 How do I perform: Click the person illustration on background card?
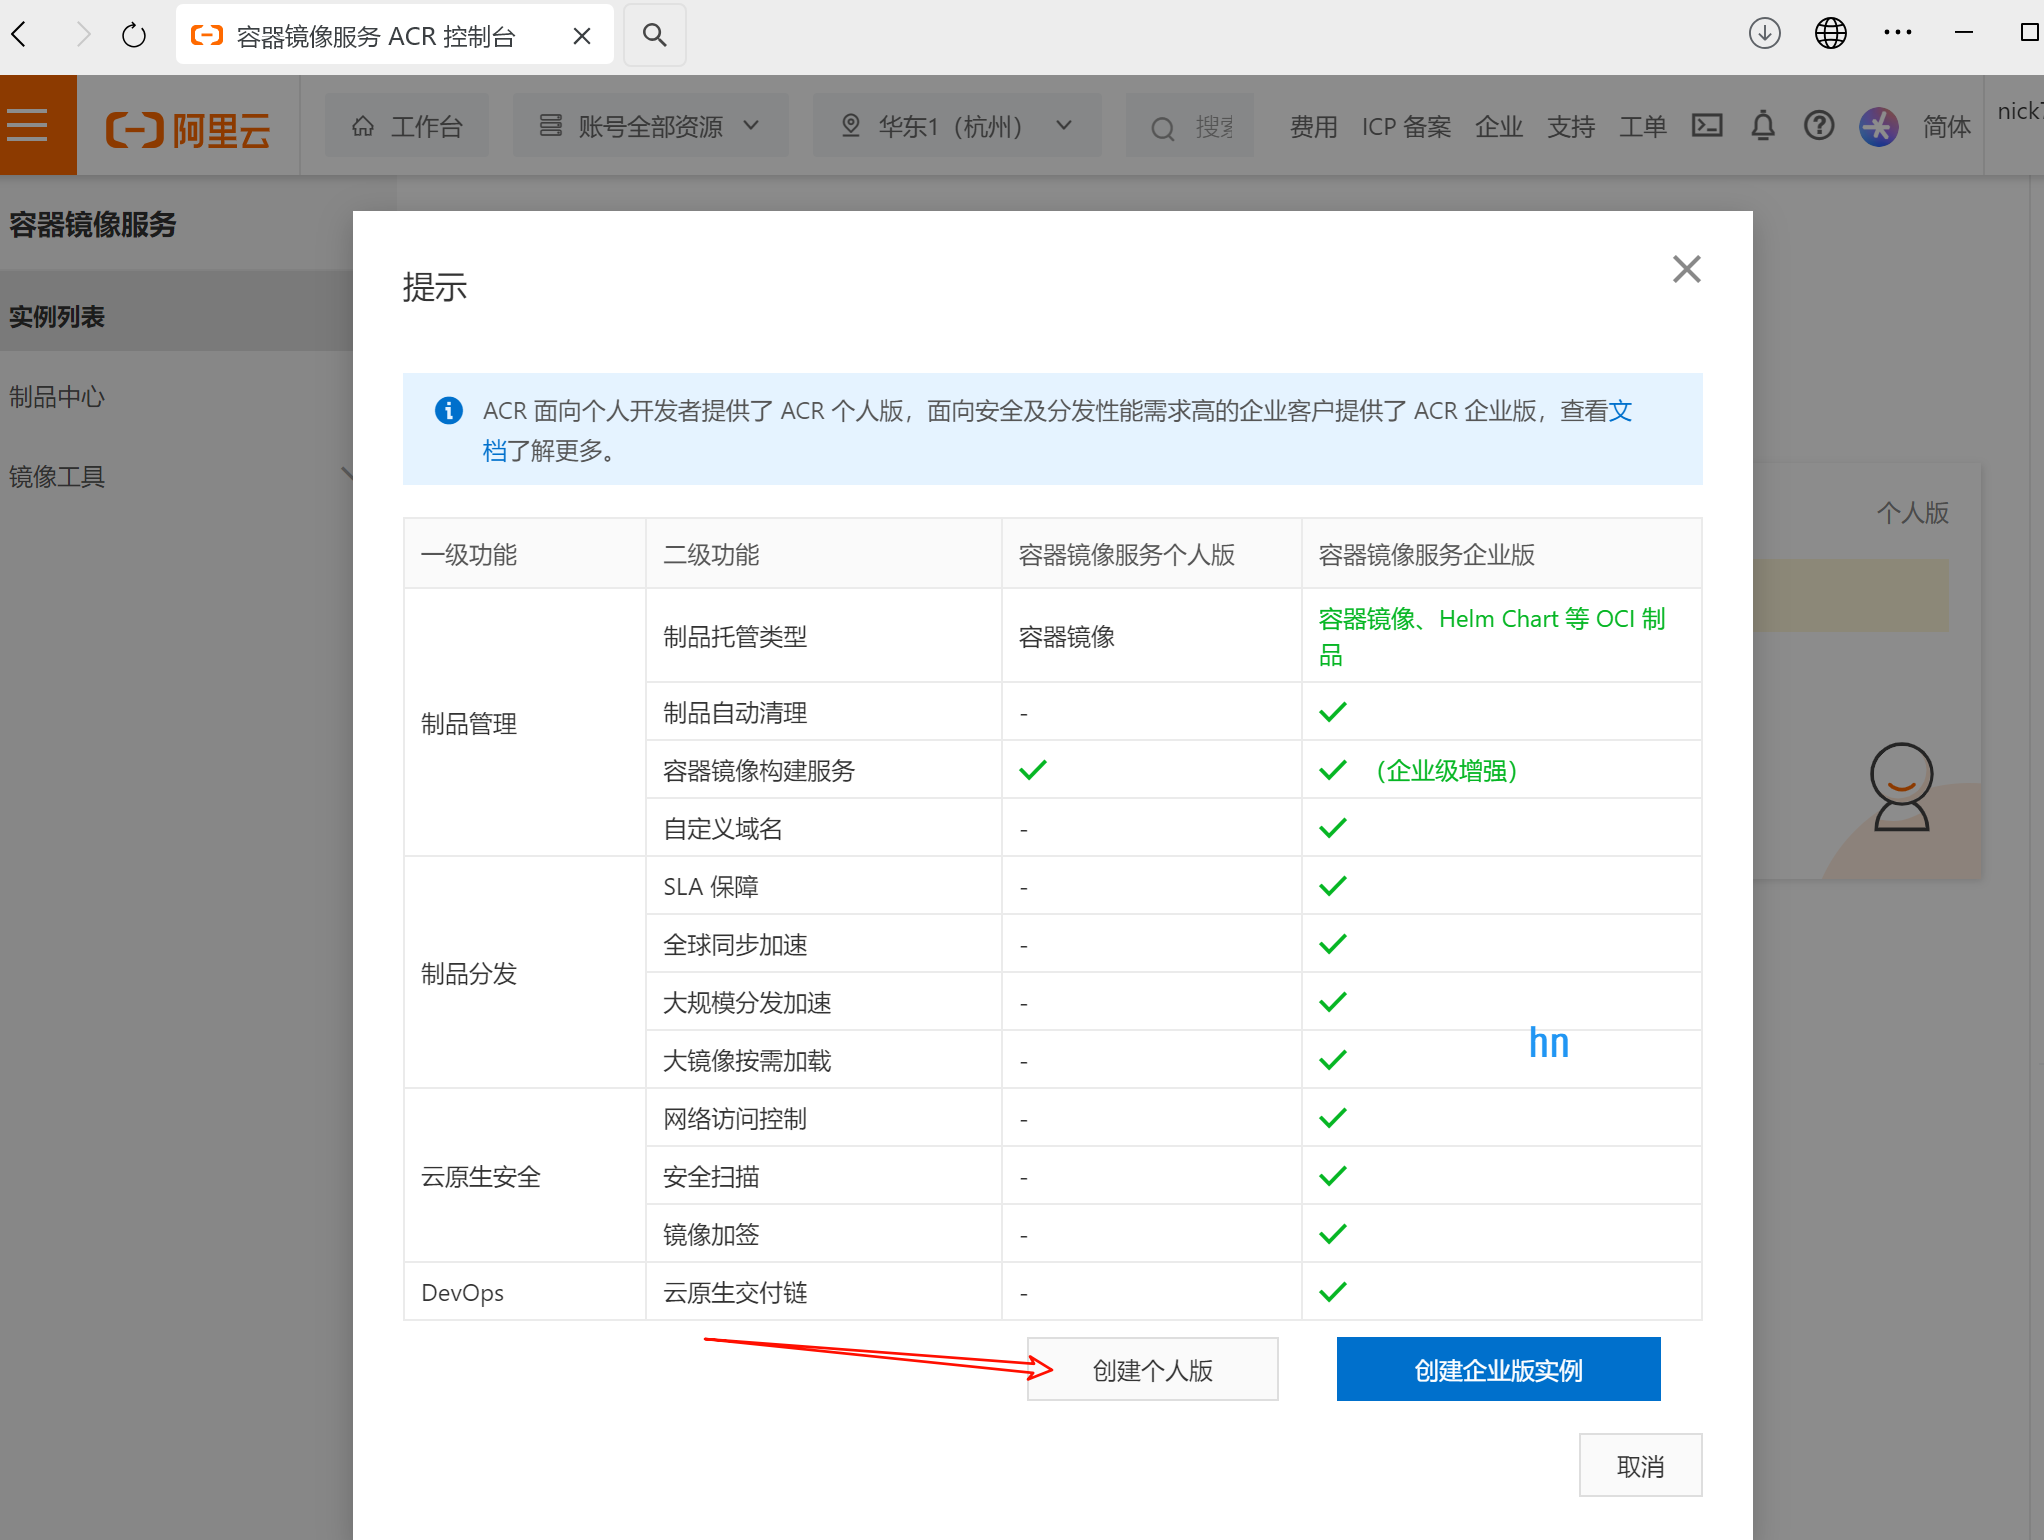point(1901,787)
